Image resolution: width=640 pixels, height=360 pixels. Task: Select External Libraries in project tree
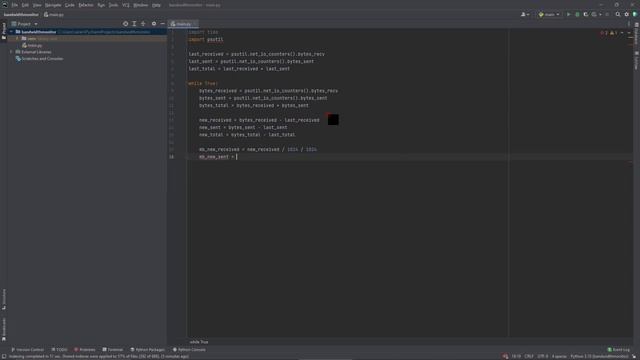[x=33, y=52]
